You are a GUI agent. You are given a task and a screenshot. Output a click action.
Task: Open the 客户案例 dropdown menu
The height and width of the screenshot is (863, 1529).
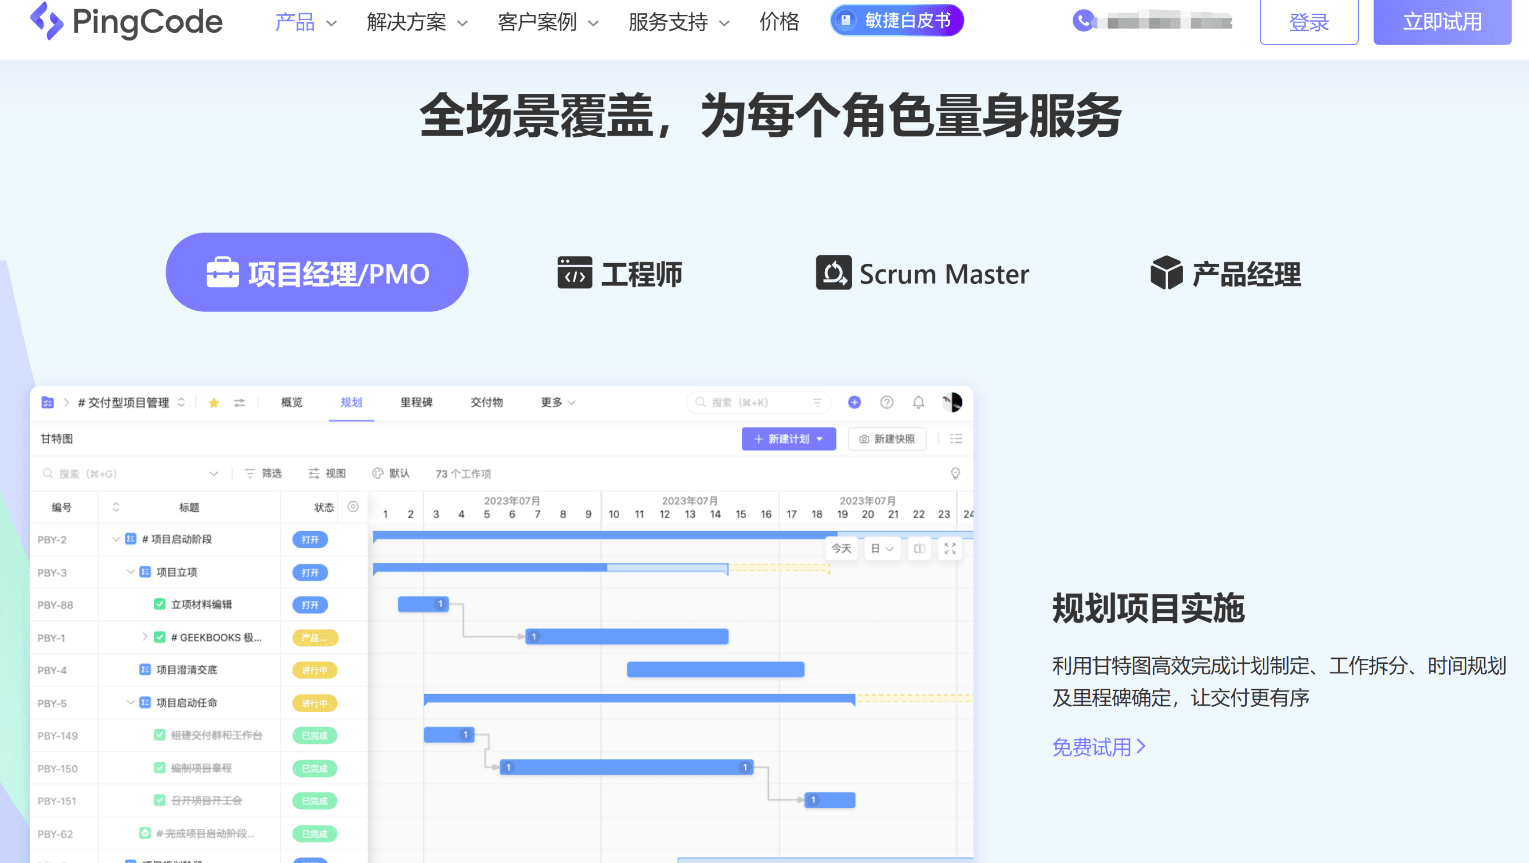pos(548,22)
